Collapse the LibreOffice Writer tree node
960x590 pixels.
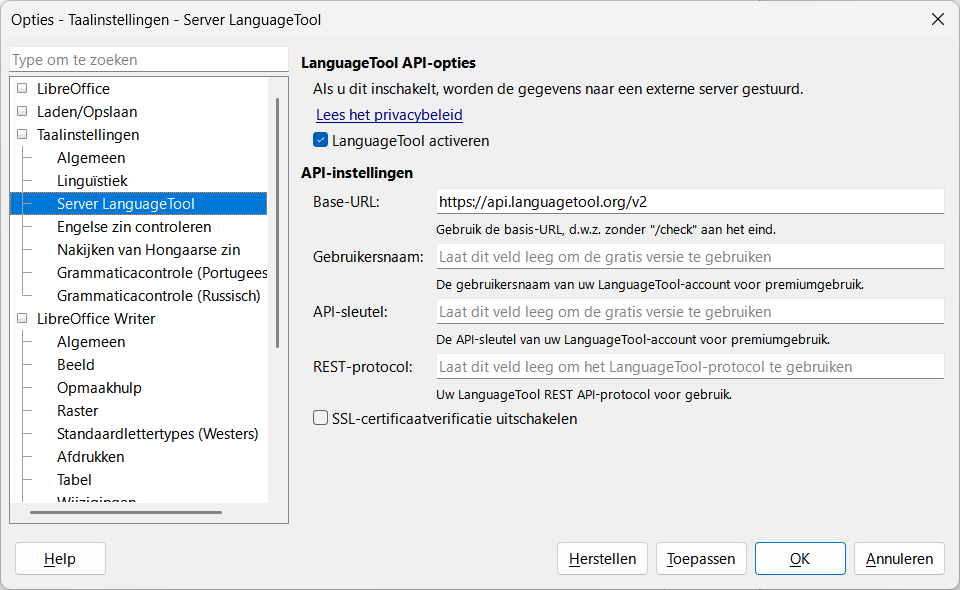22,319
